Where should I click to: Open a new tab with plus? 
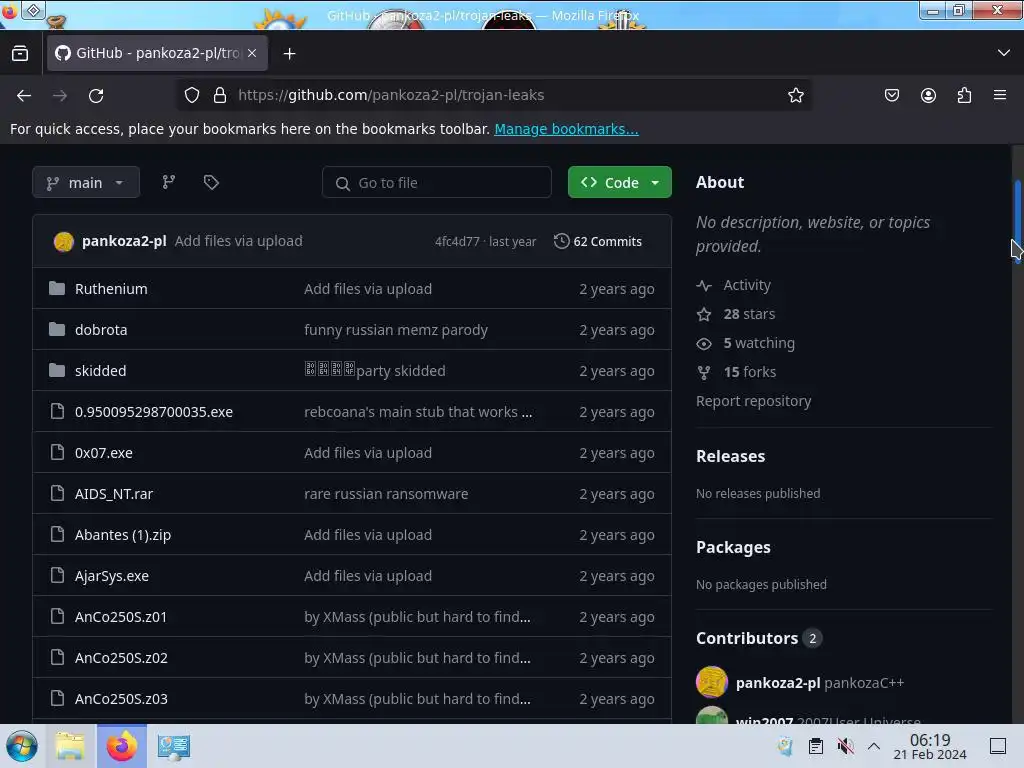pyautogui.click(x=289, y=54)
